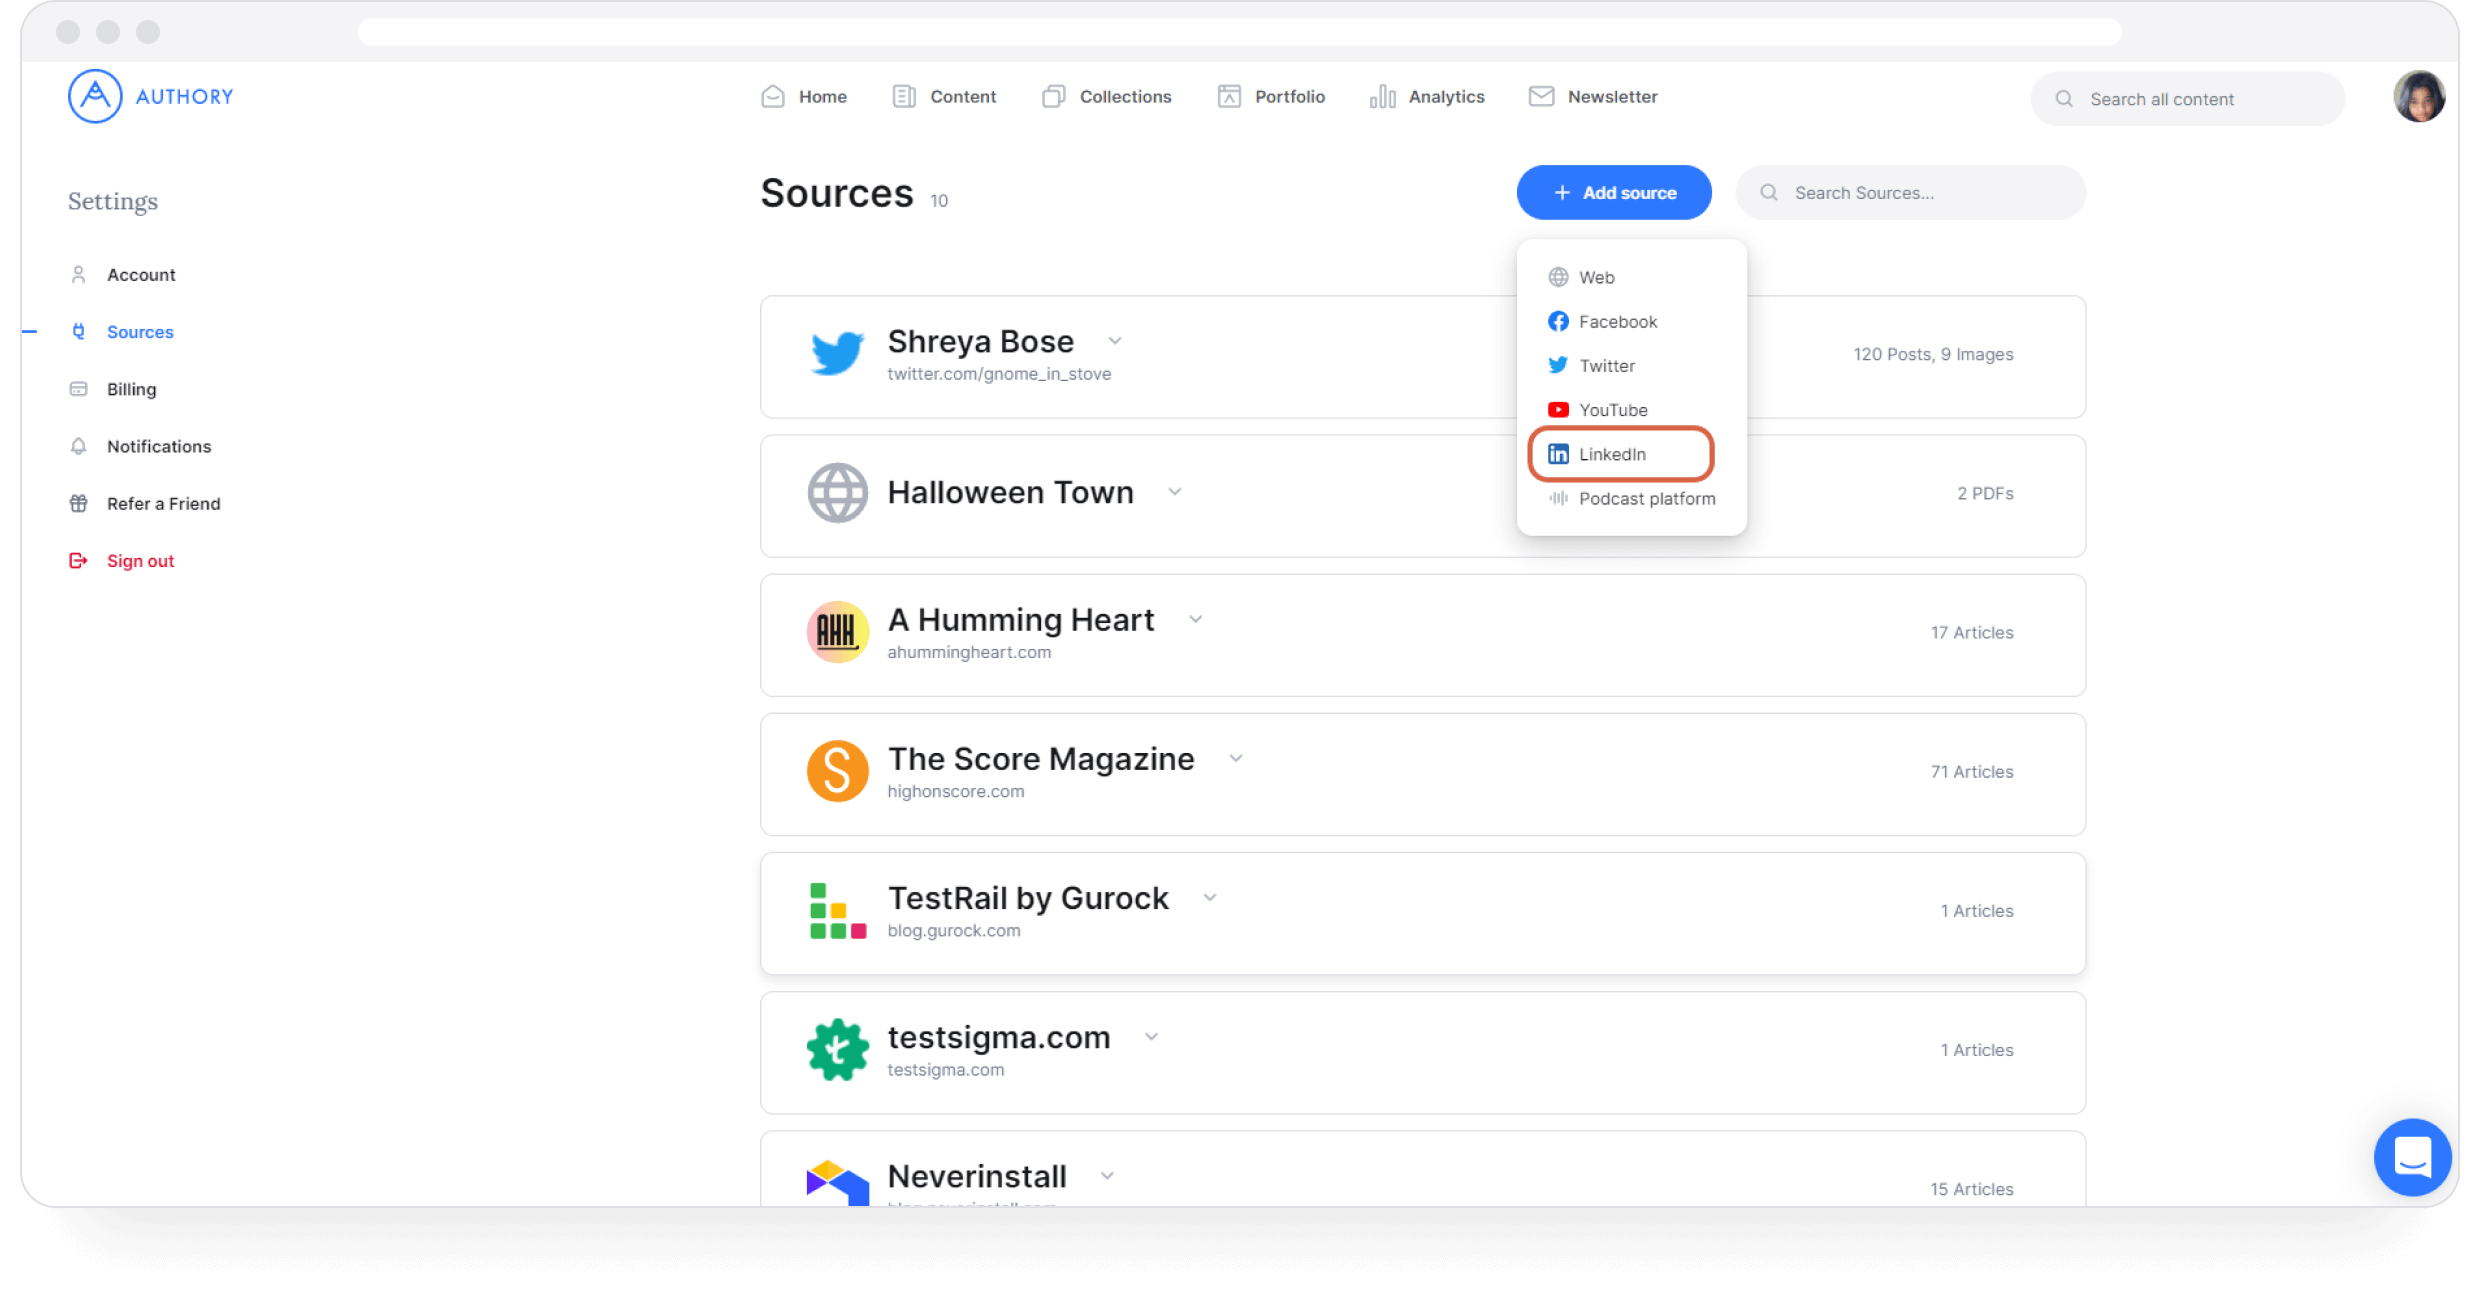Click the Analytics bar chart icon
The width and height of the screenshot is (2480, 1308).
(1382, 96)
